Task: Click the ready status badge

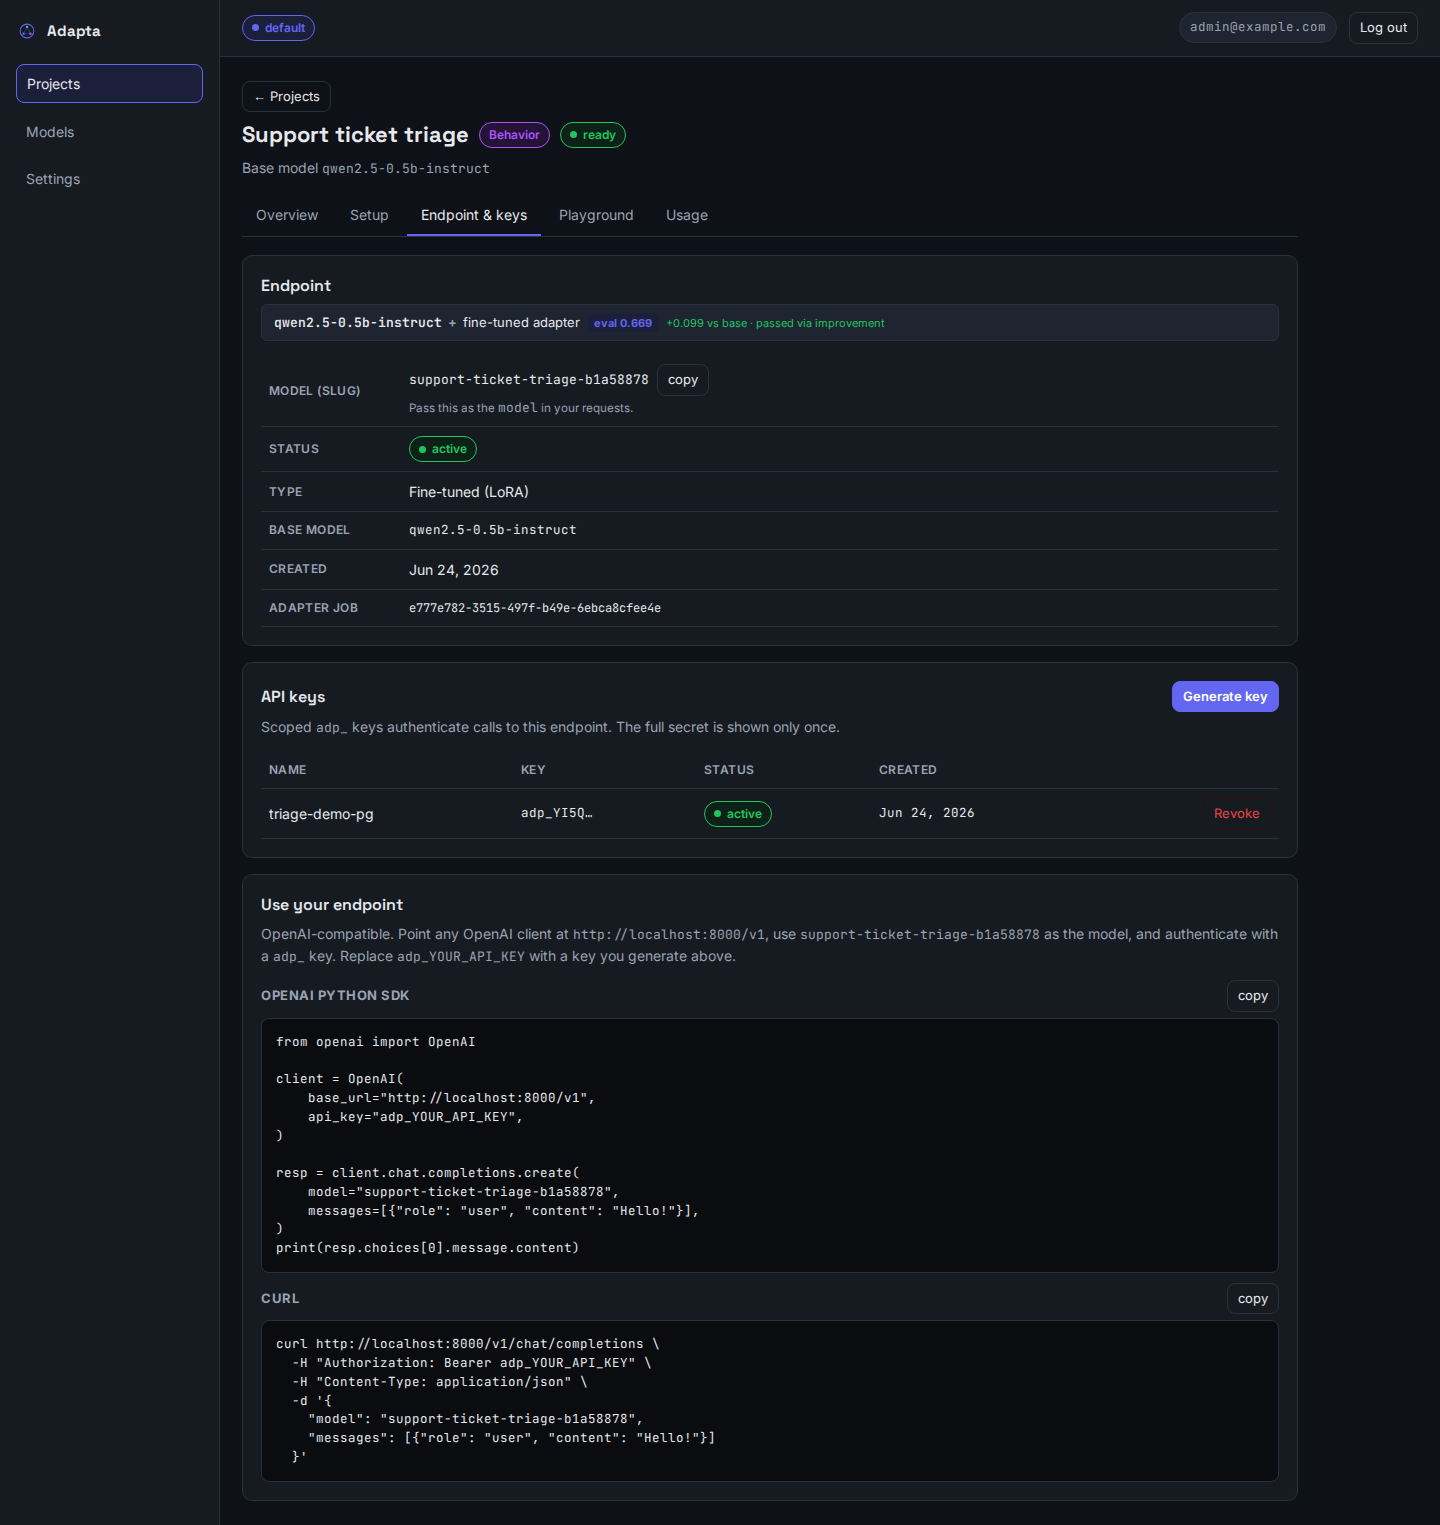Action: coord(593,135)
